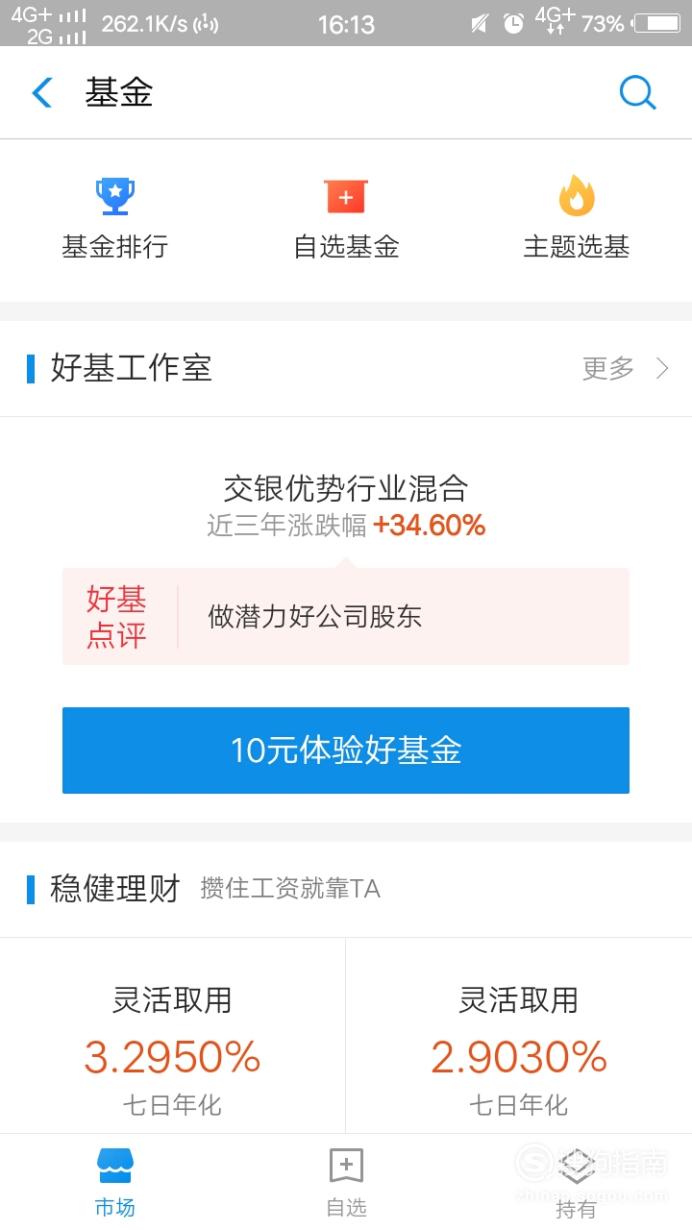The height and width of the screenshot is (1230, 692).
Task: Tap the 稳健理财 section header
Action: click(115, 888)
